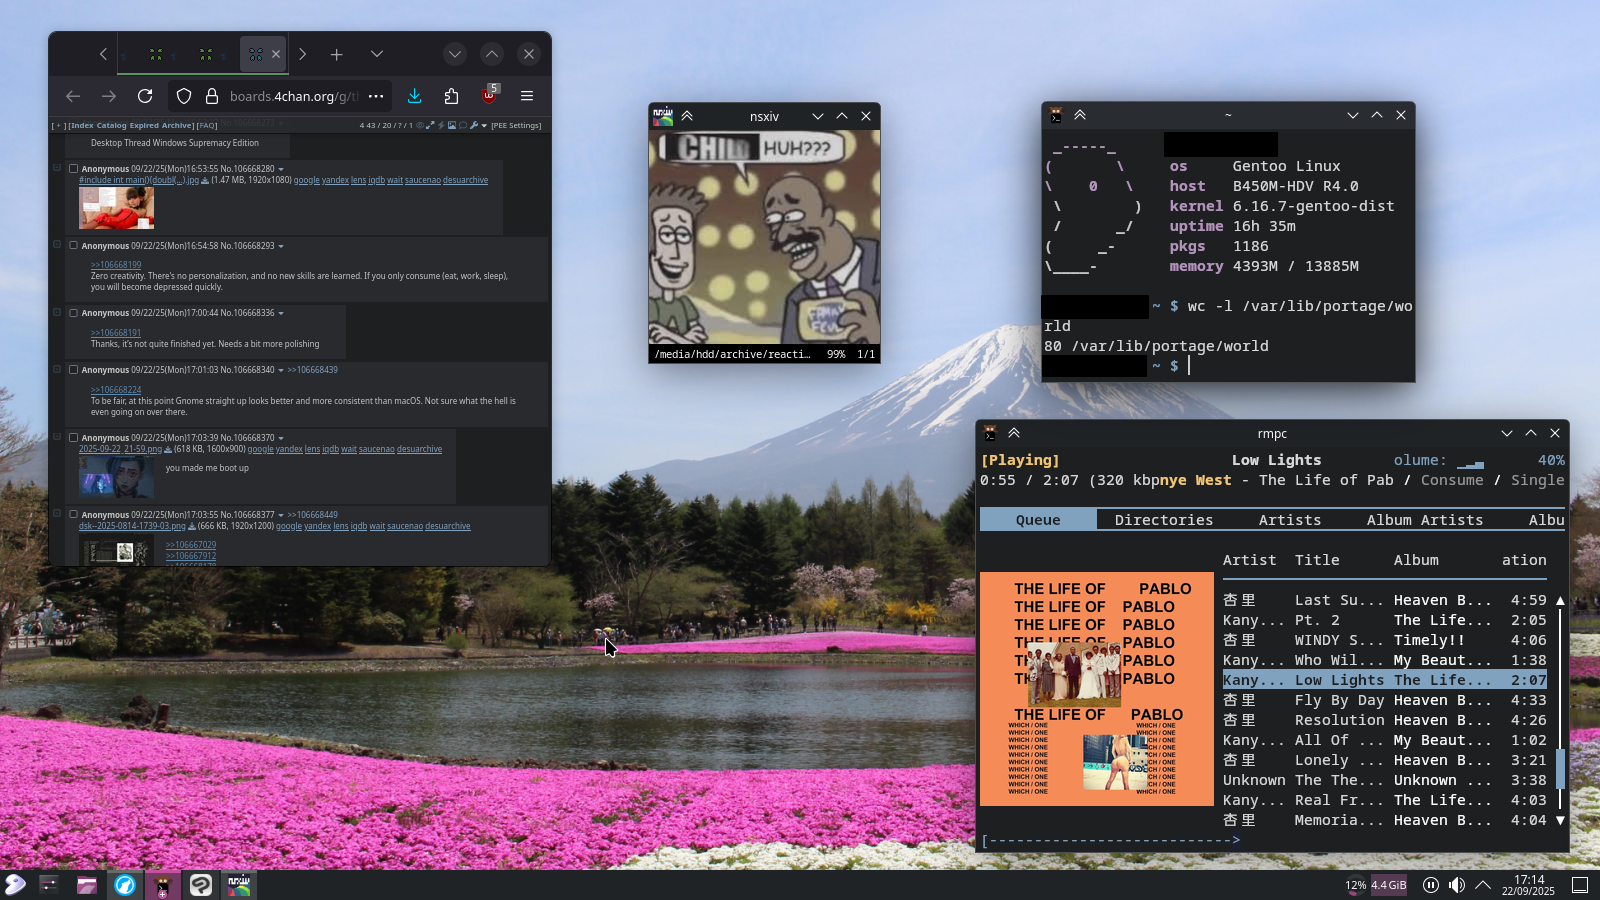Toggle keep-above icon in nsxiv title bar
This screenshot has width=1600, height=900.
coord(687,116)
